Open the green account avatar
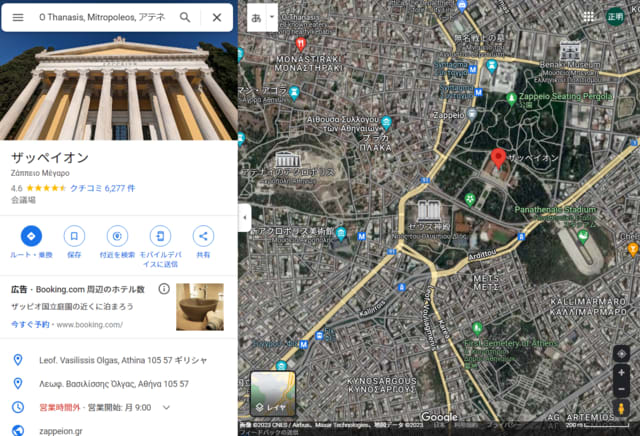Viewport: 640px width, 436px height. 615,17
